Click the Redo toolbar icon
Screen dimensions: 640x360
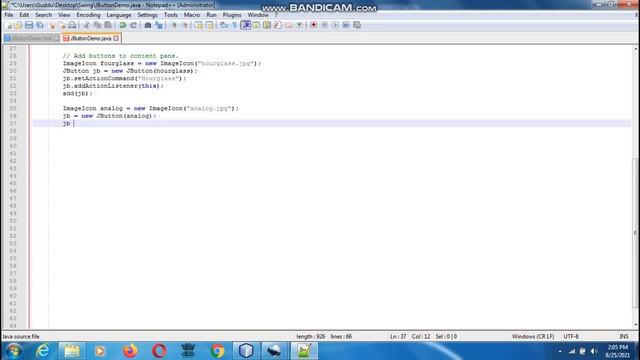133,25
